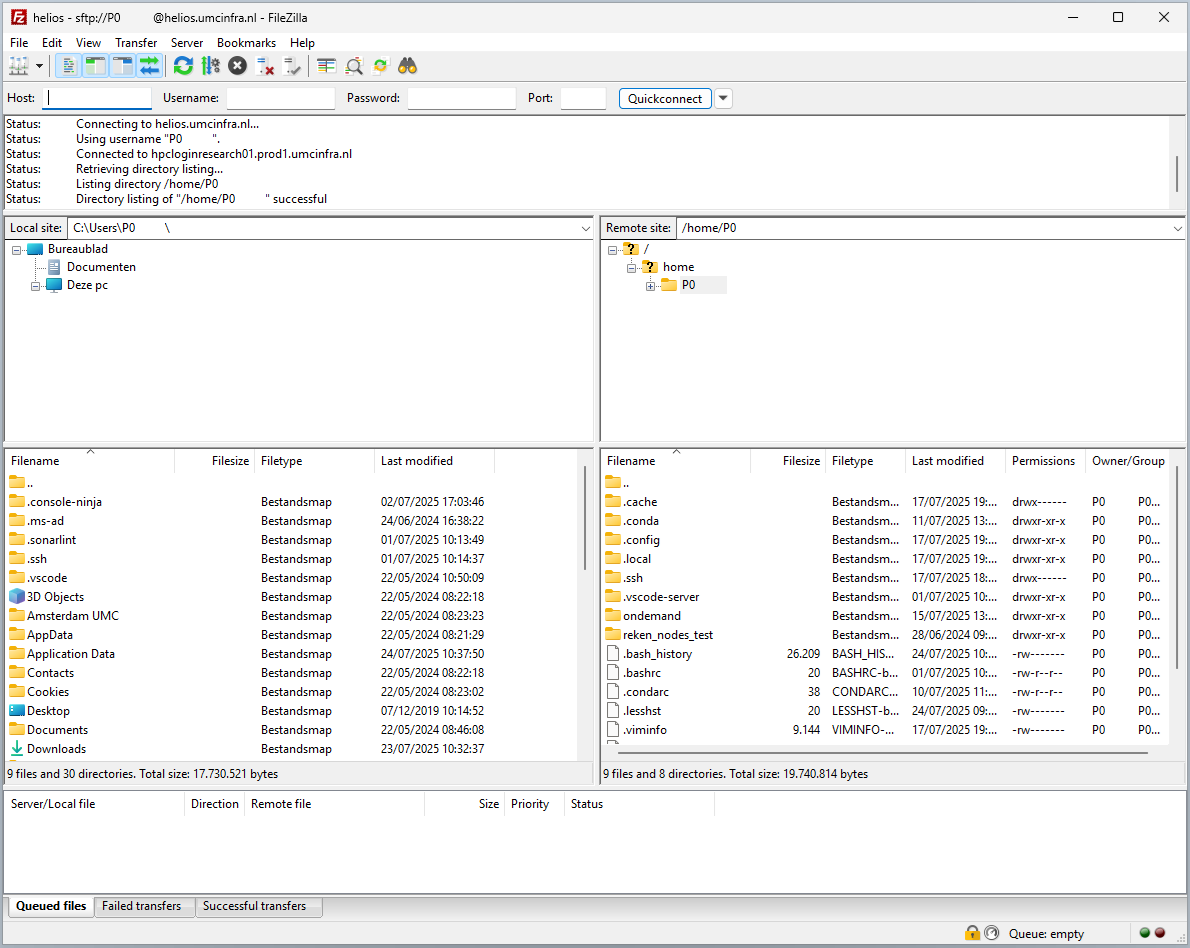Open the Bookmarks menu
The width and height of the screenshot is (1190, 948).
pos(246,43)
